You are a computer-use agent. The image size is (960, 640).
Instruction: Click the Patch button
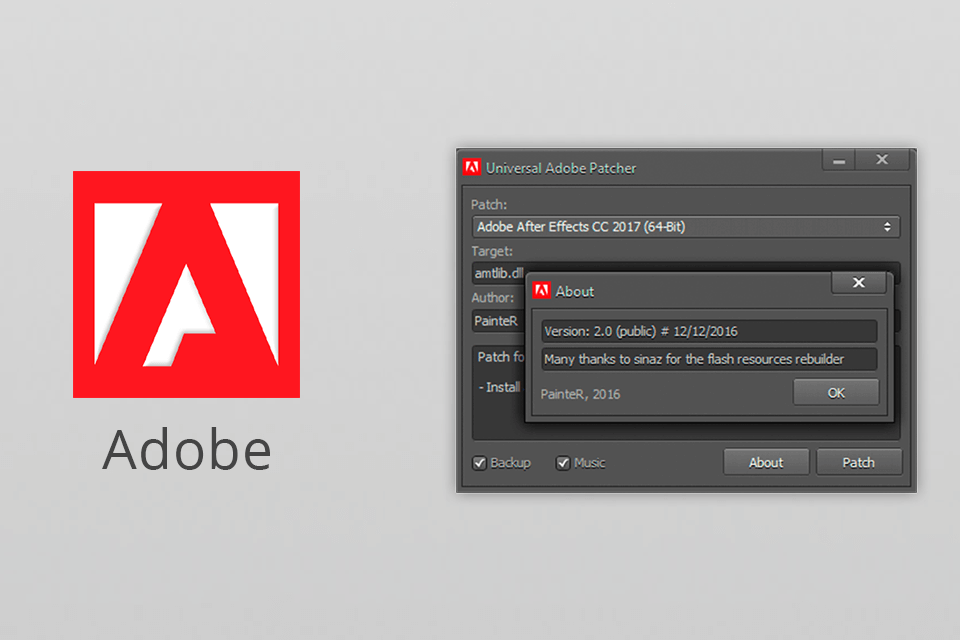coord(858,462)
